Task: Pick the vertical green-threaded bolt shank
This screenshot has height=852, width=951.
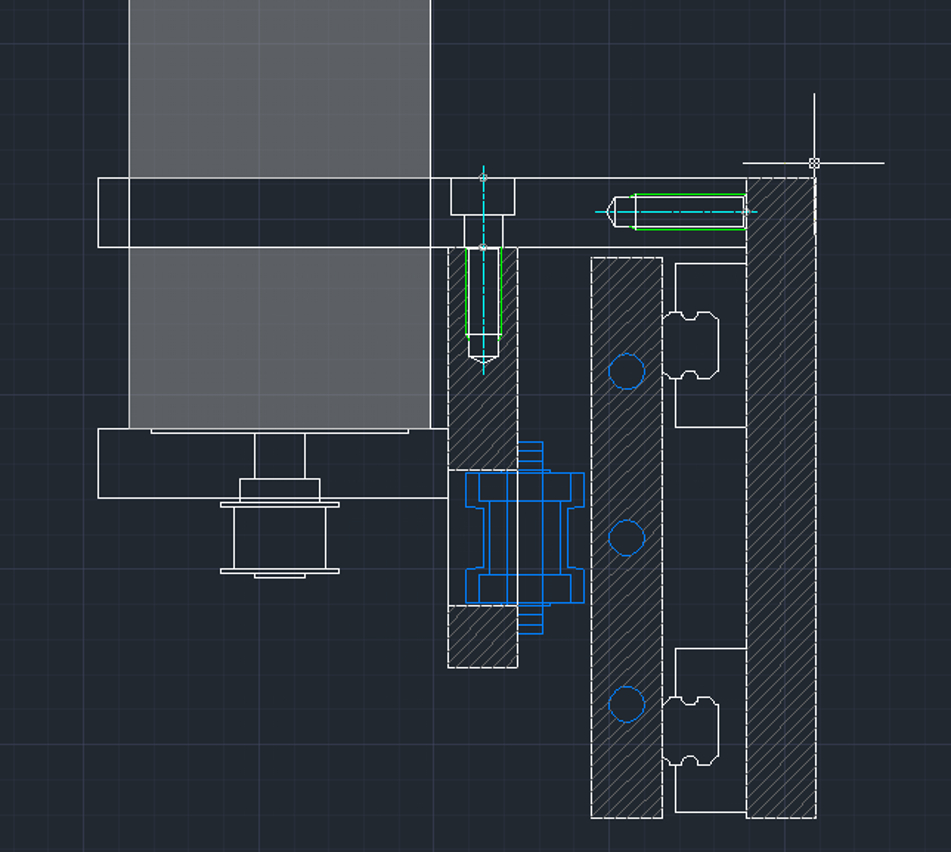Action: (x=483, y=303)
